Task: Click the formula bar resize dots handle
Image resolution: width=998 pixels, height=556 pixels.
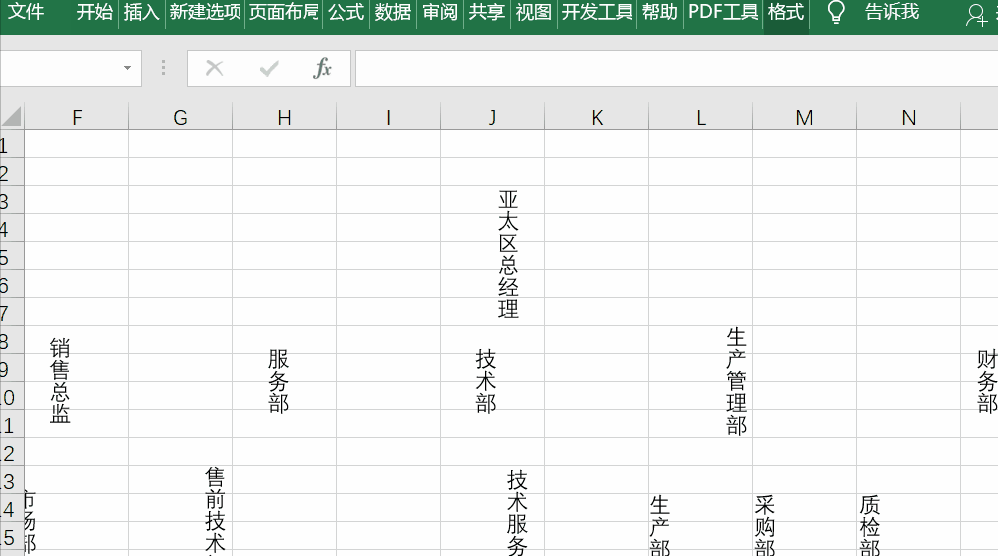Action: [x=164, y=68]
